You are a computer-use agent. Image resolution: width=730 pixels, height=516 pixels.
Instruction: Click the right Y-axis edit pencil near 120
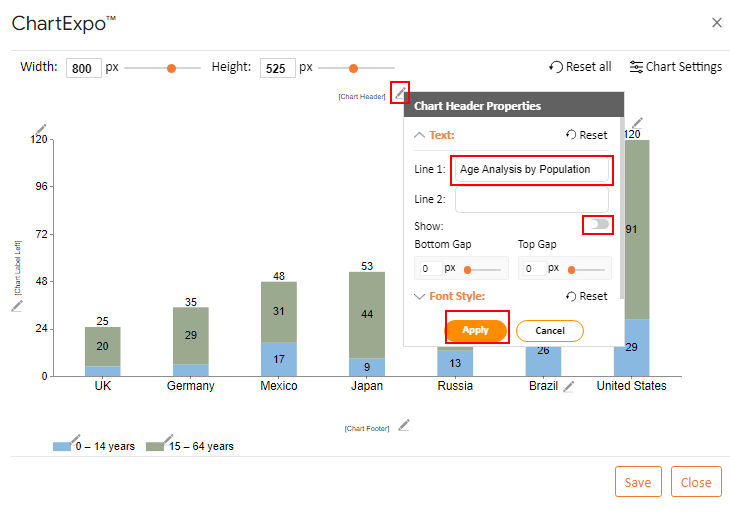(x=637, y=123)
